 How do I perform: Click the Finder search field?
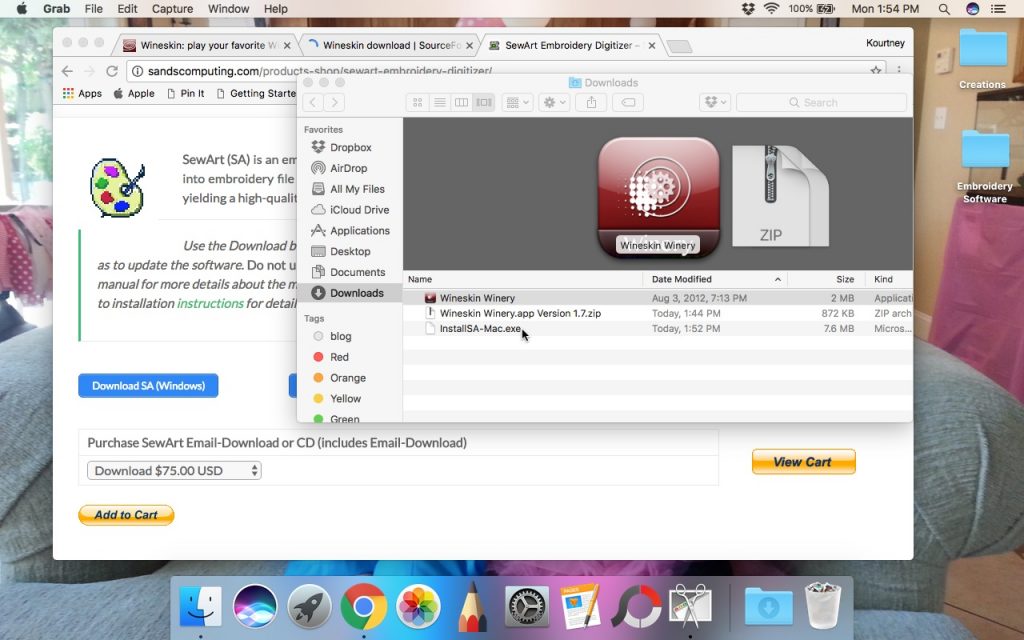(x=821, y=103)
